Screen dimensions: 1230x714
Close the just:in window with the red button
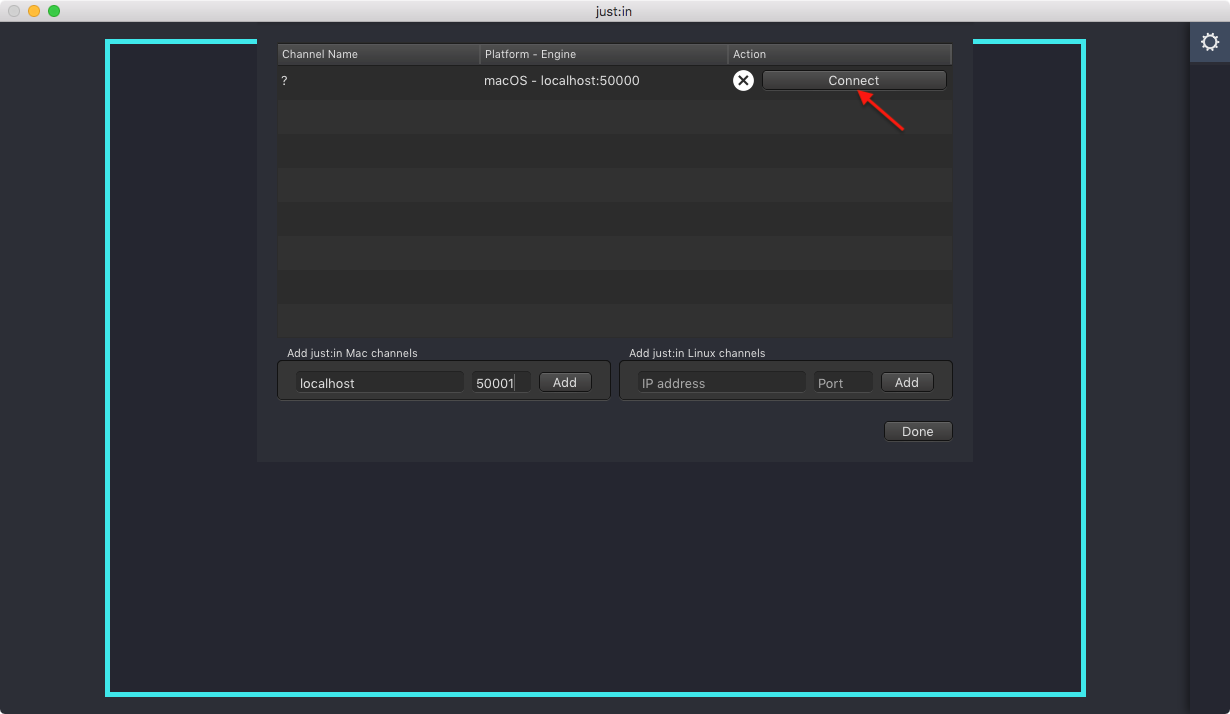pos(14,11)
